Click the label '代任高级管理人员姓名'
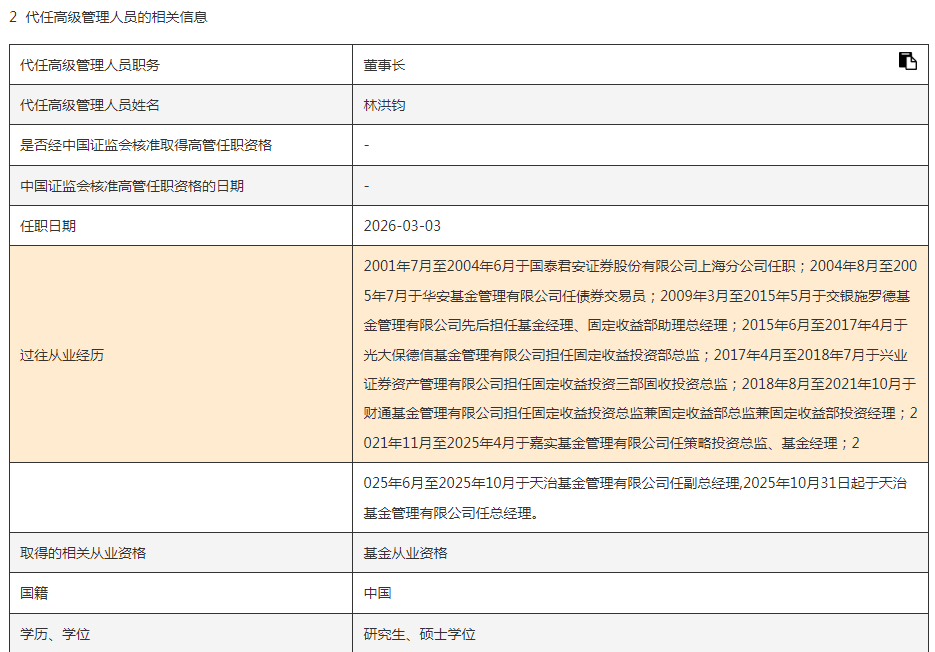Viewport: 935px width, 652px height. (90, 105)
